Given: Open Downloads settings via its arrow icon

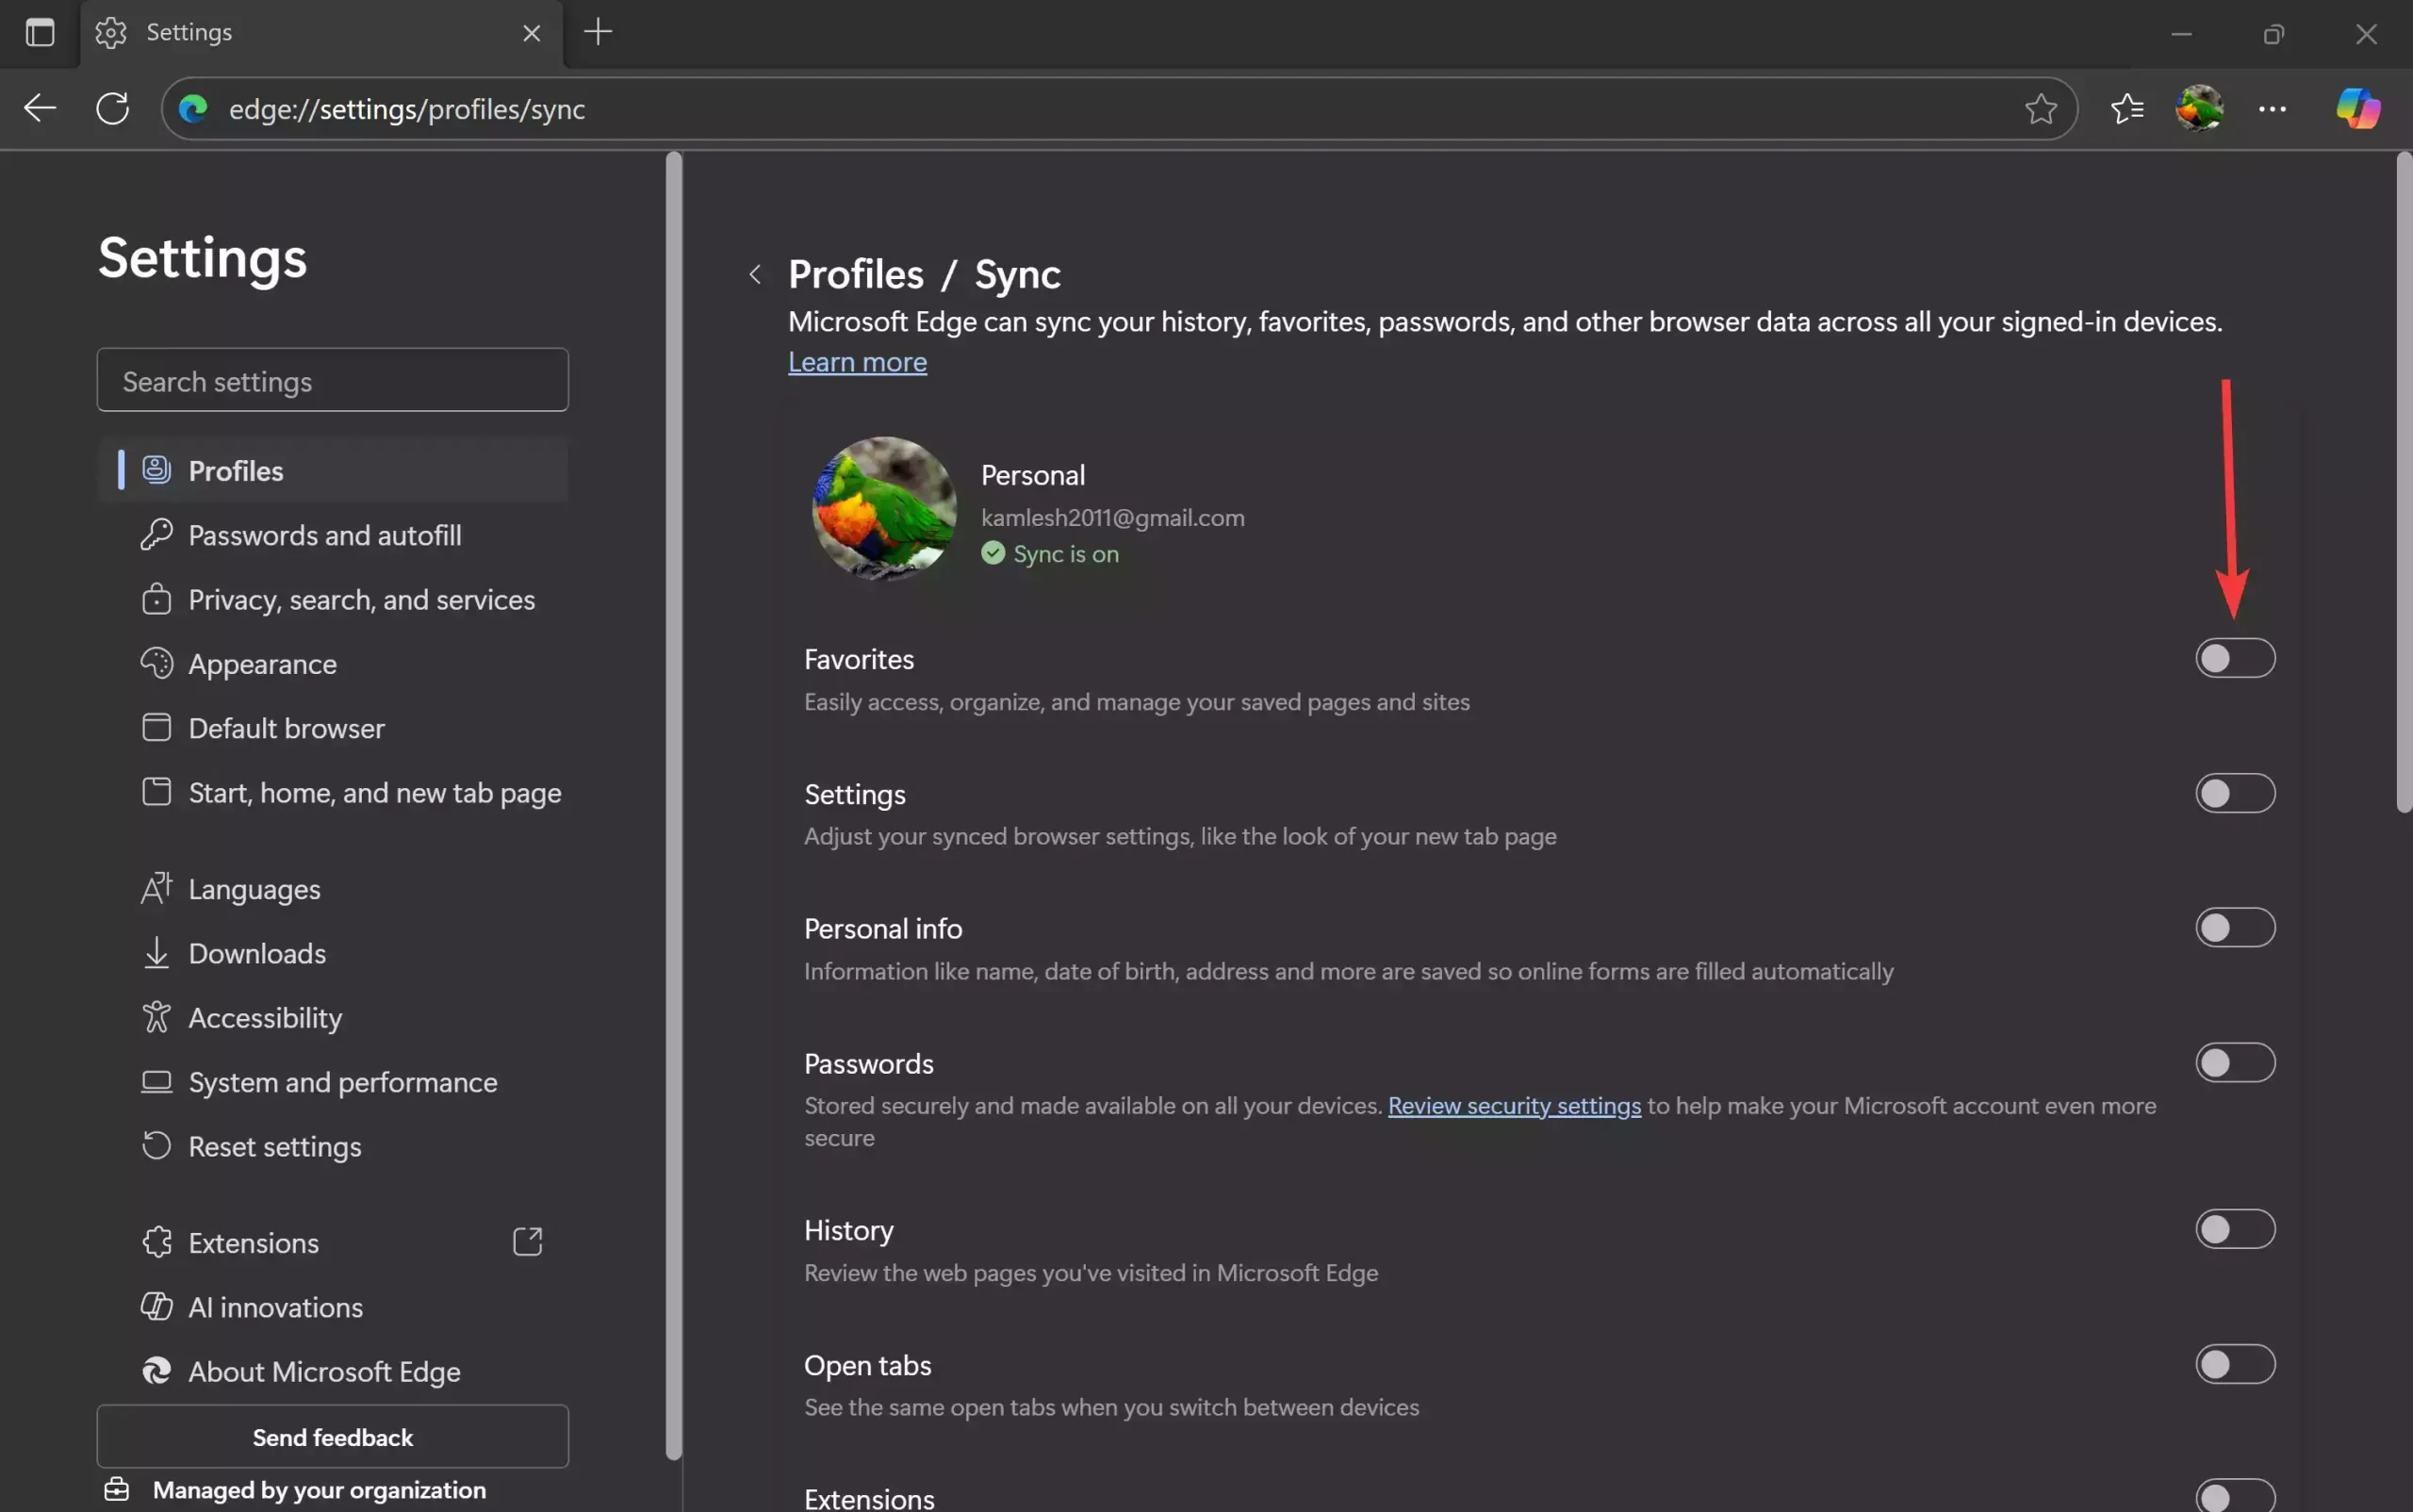Looking at the screenshot, I should tap(157, 952).
